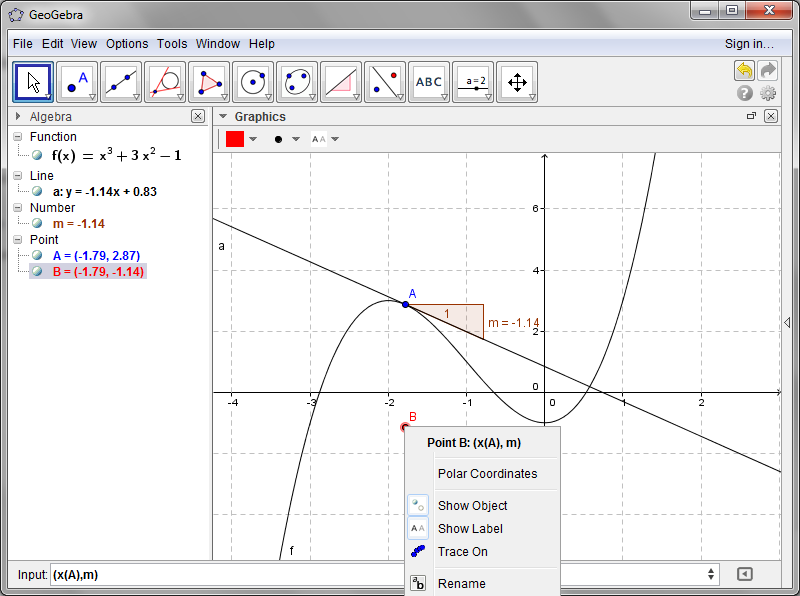Collapse the Line group

[x=18, y=176]
